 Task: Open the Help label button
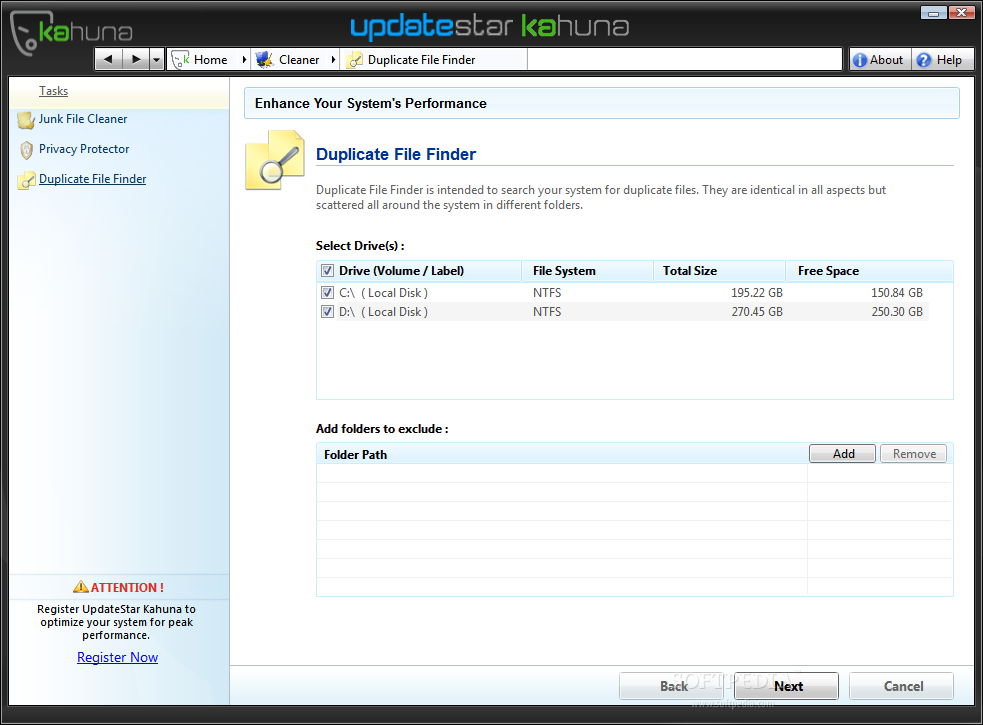tap(949, 60)
